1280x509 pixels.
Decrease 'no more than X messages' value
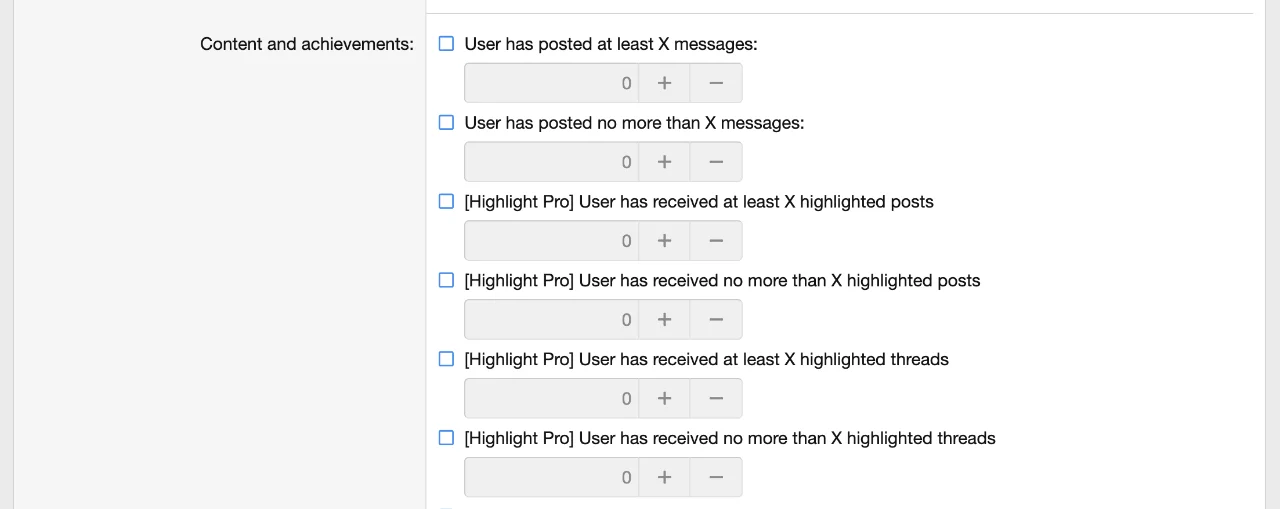coord(716,162)
